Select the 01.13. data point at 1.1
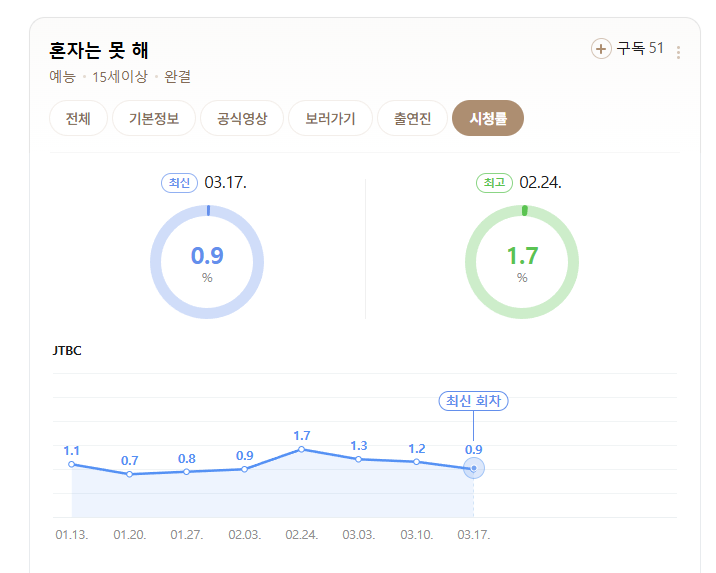716x573 pixels. point(72,464)
